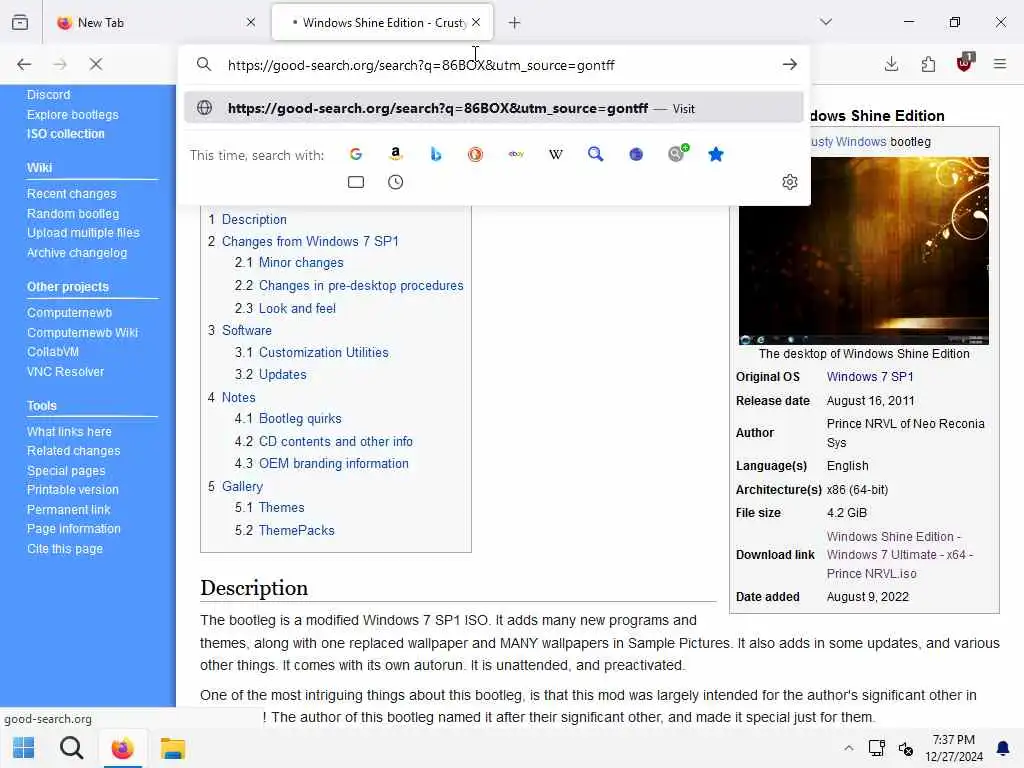Open Explore bootlegs sidebar link
1024x768 pixels.
pyautogui.click(x=72, y=114)
